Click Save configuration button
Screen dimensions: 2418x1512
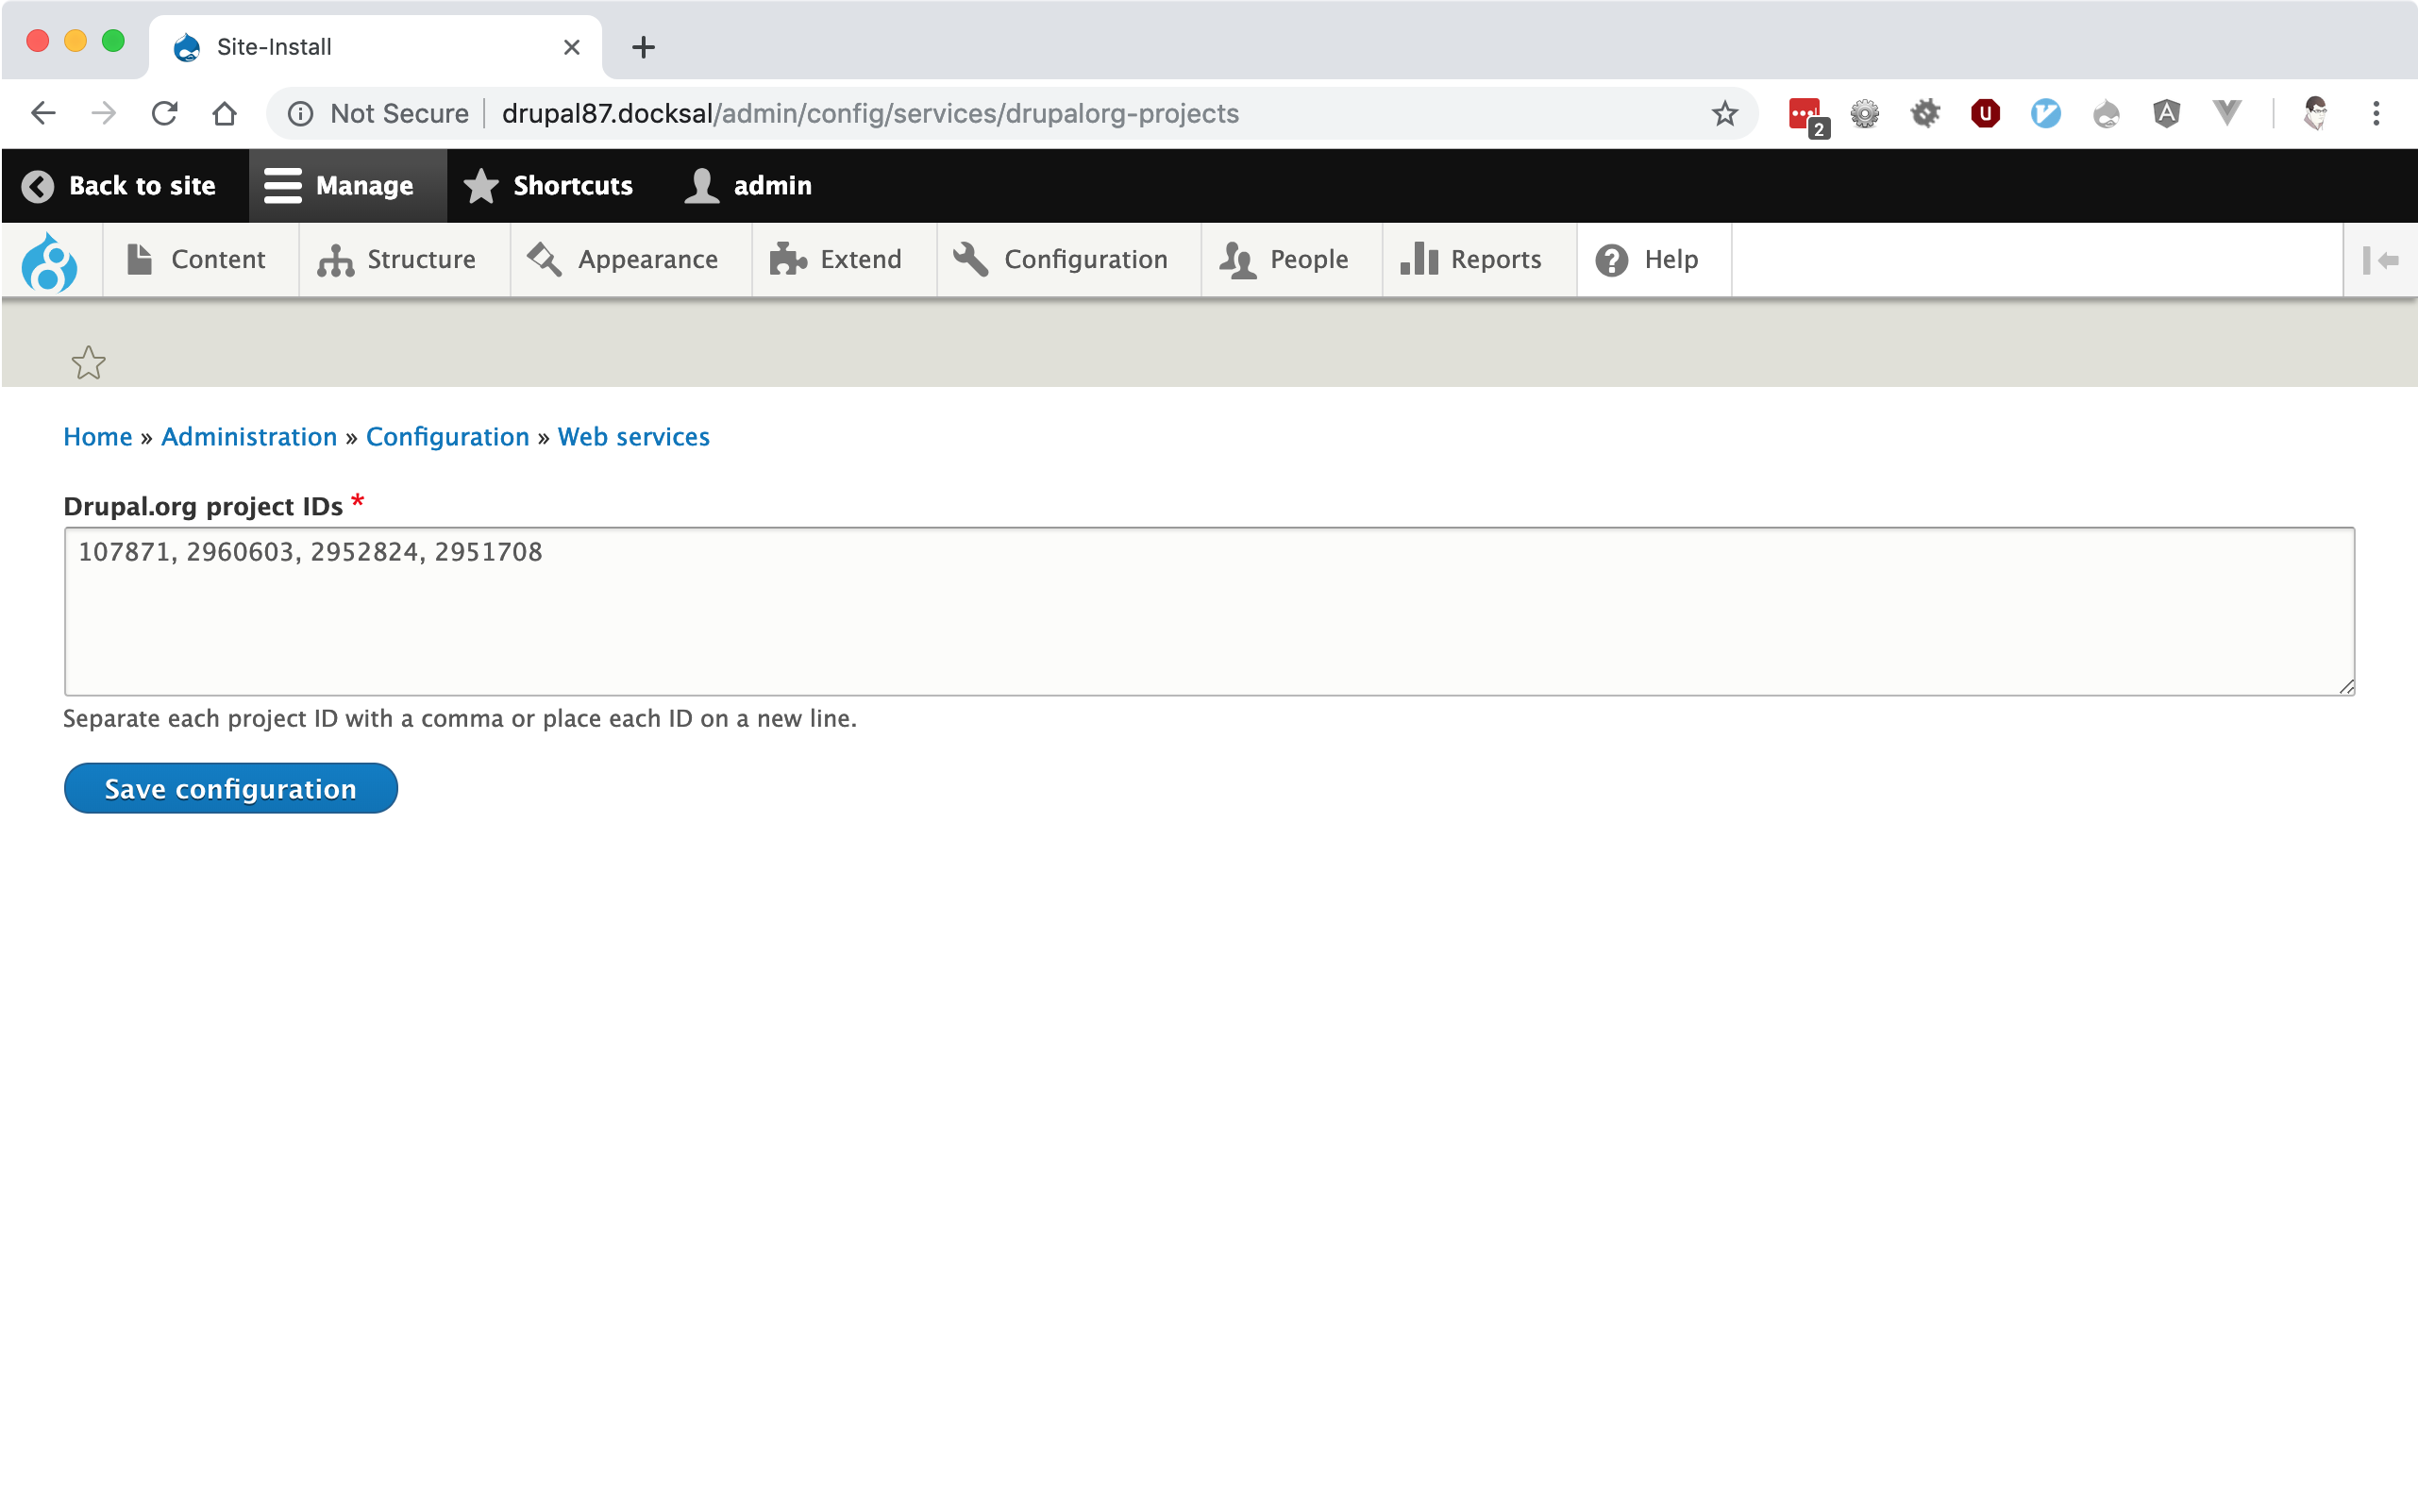[231, 789]
